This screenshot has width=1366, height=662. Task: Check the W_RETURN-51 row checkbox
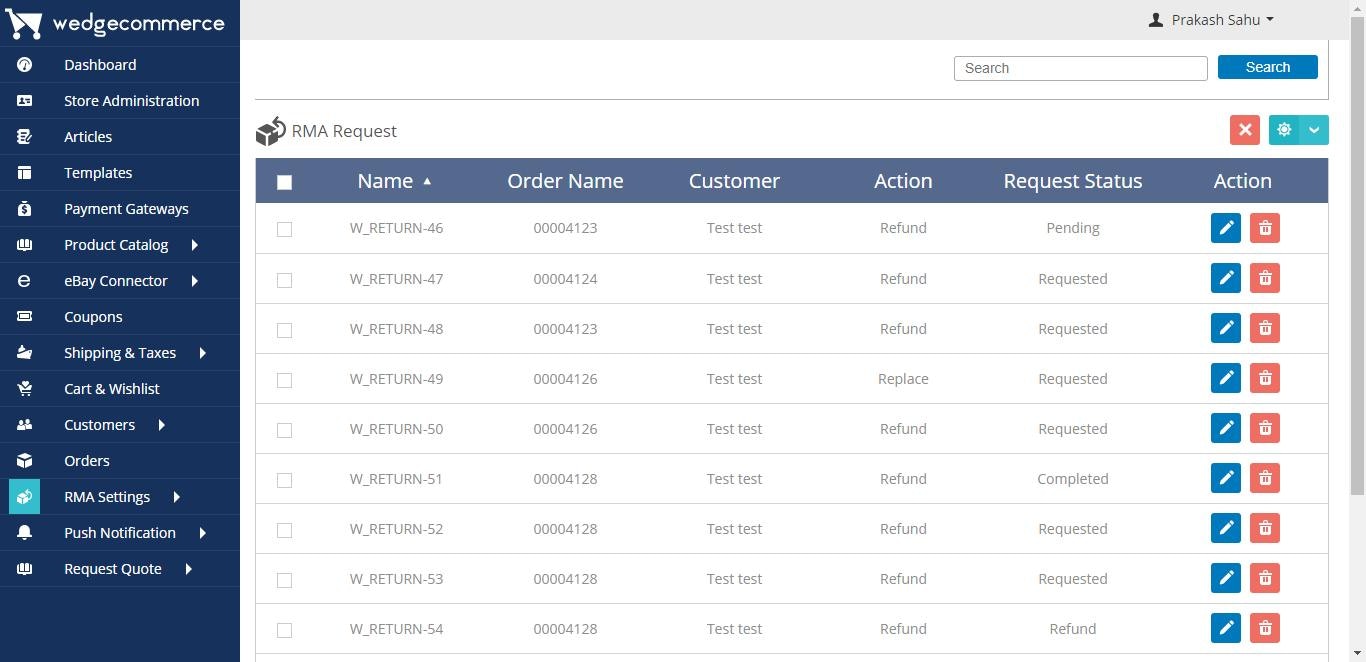tap(284, 480)
